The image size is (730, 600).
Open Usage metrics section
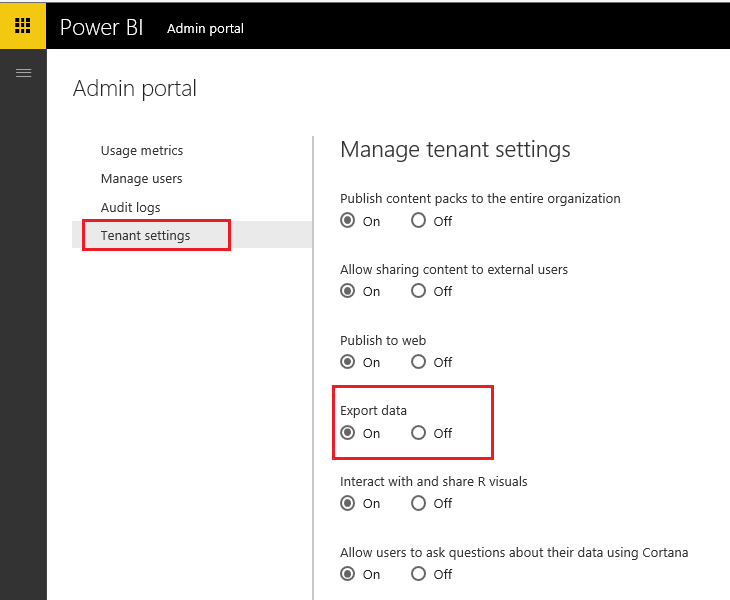point(142,151)
